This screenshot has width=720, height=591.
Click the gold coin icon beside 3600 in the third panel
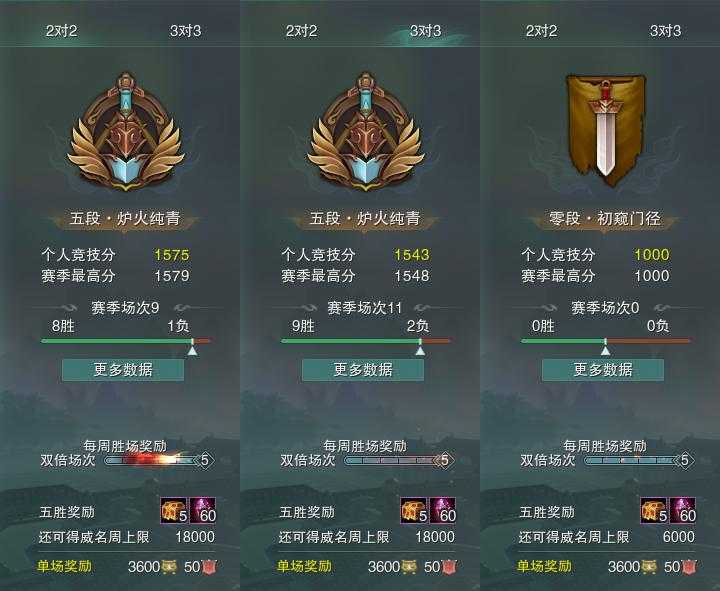[x=649, y=567]
